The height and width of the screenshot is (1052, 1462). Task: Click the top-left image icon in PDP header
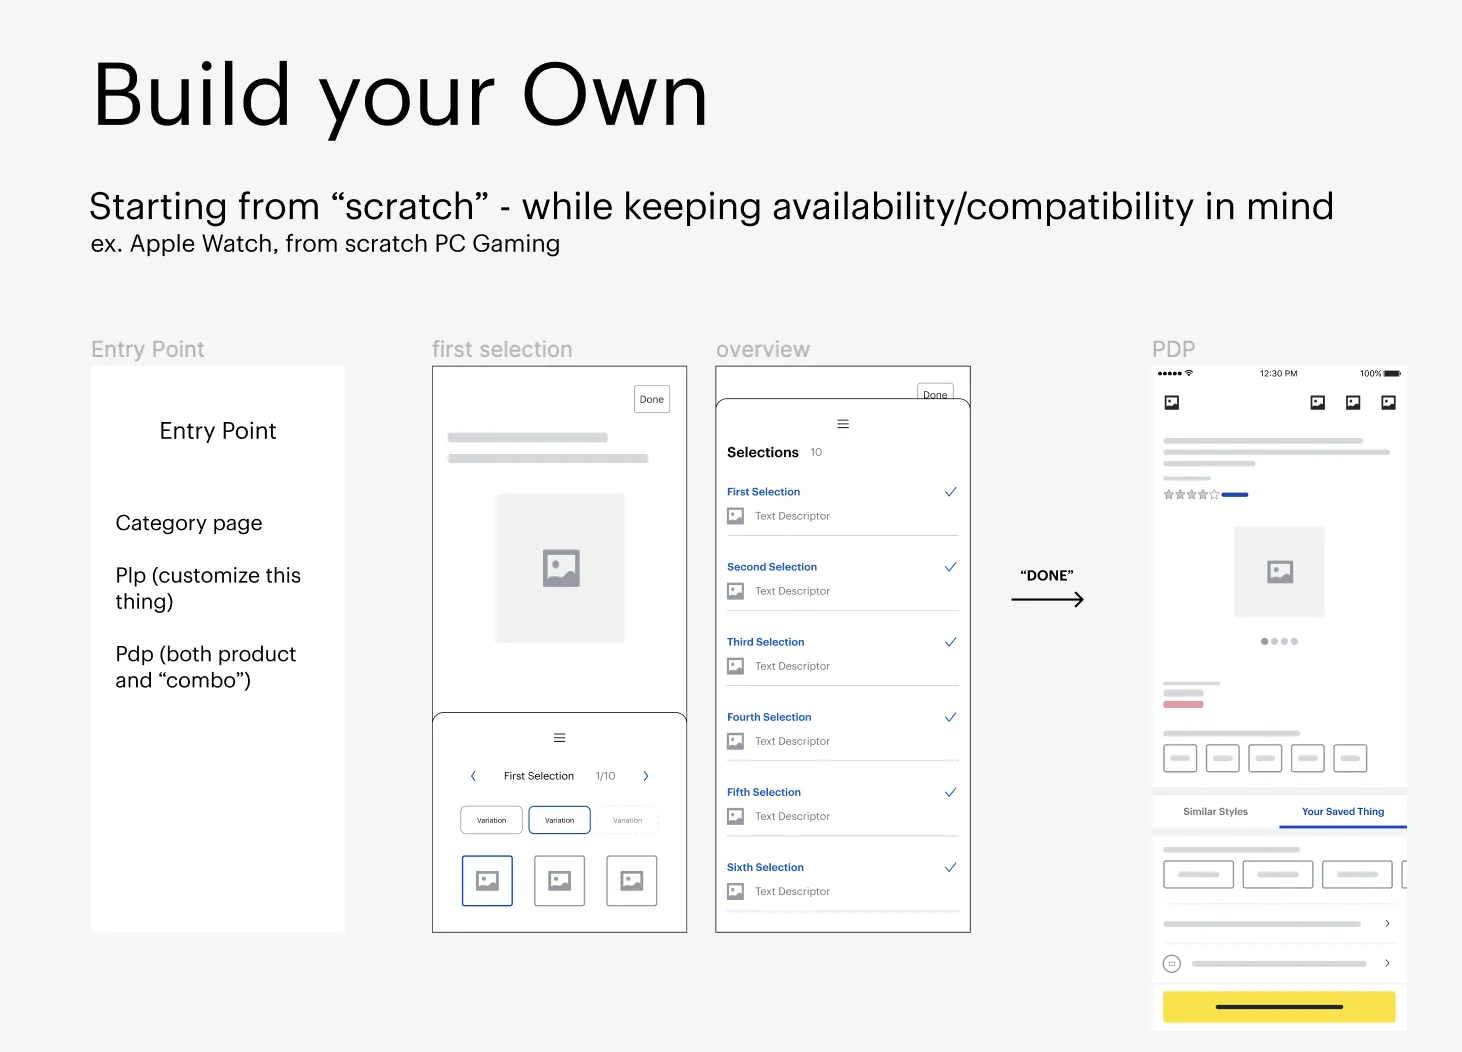pos(1172,402)
